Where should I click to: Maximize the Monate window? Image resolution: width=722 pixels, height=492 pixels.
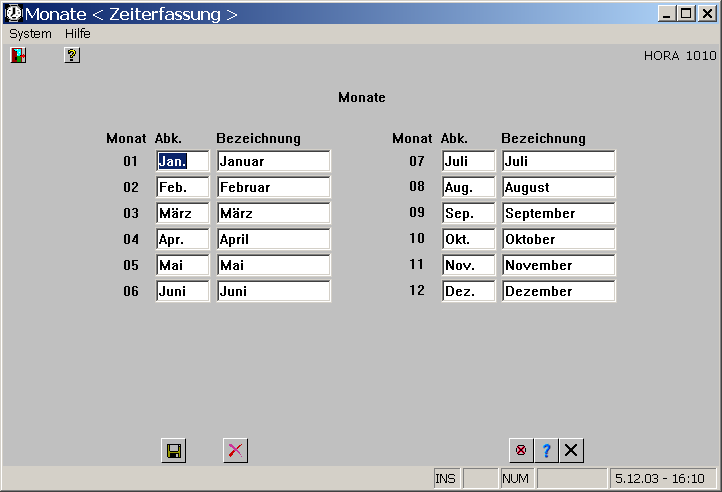click(686, 13)
